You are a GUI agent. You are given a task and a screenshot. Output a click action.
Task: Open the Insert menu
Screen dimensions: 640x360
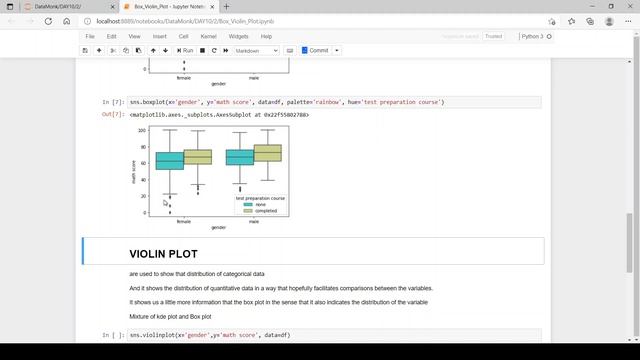(160, 36)
